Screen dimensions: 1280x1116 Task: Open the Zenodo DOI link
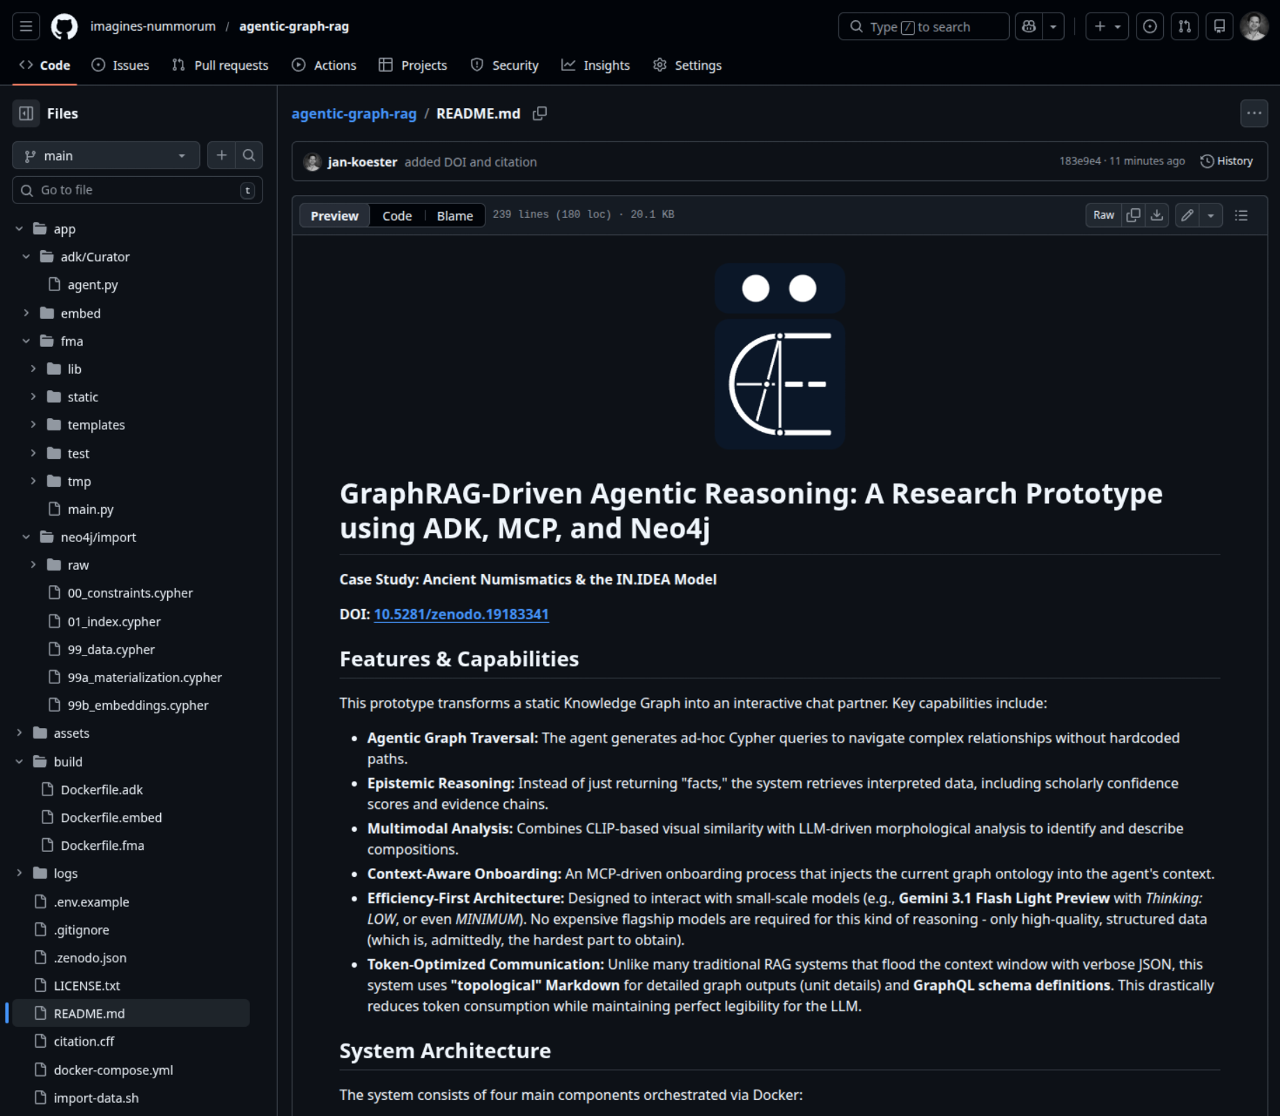tap(461, 614)
